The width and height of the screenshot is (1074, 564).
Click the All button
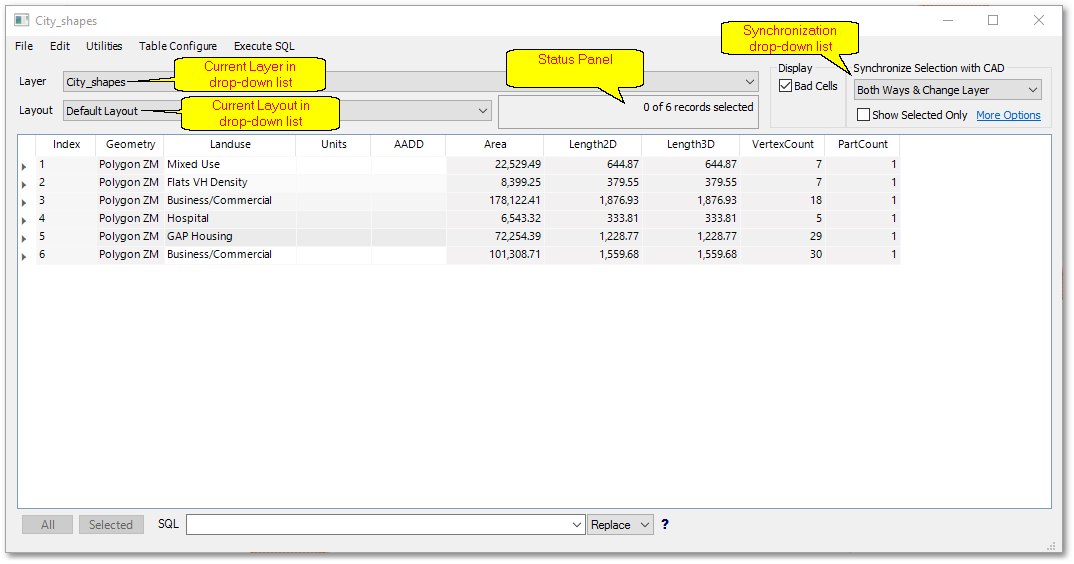click(47, 524)
